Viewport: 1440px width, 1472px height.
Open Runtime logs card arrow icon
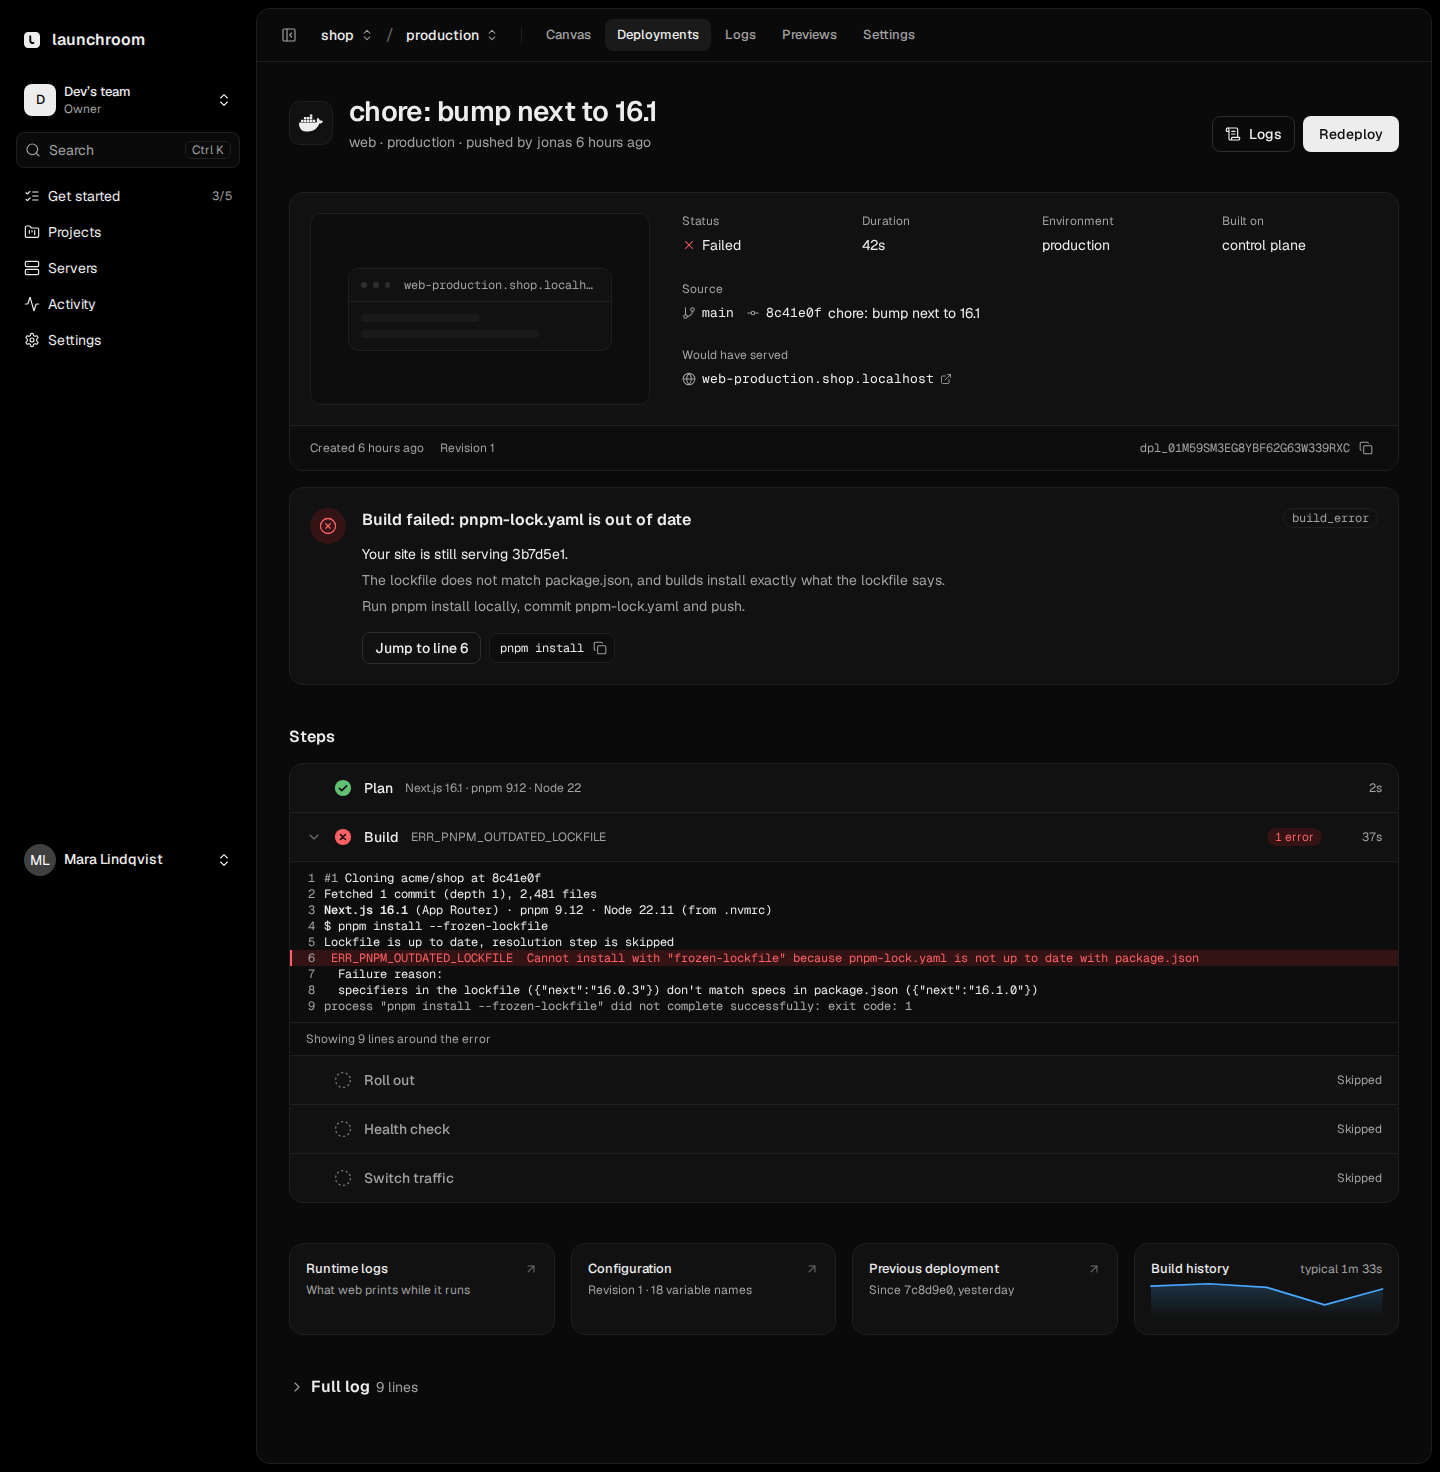click(531, 1269)
